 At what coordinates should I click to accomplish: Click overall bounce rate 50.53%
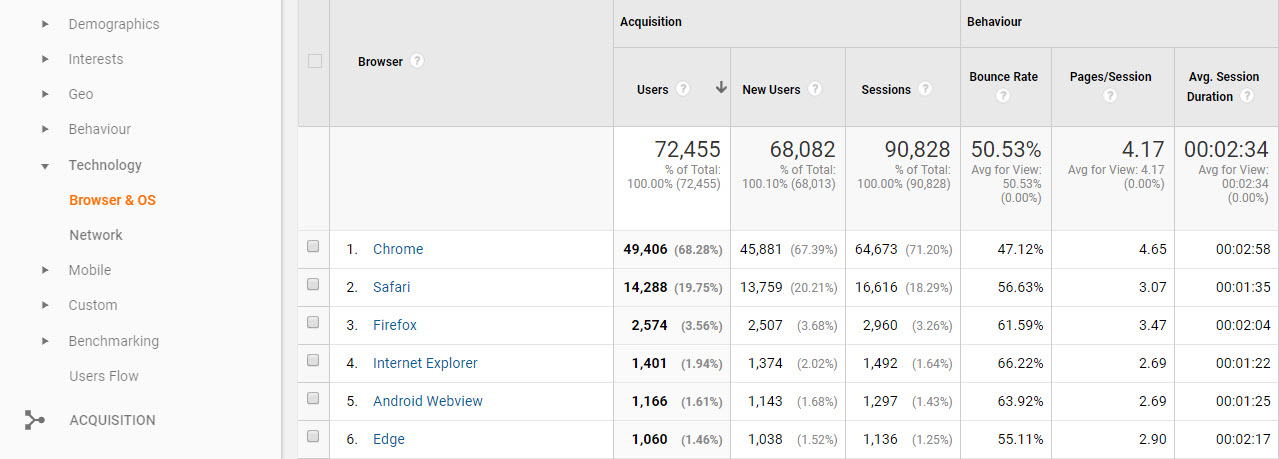coord(1006,150)
